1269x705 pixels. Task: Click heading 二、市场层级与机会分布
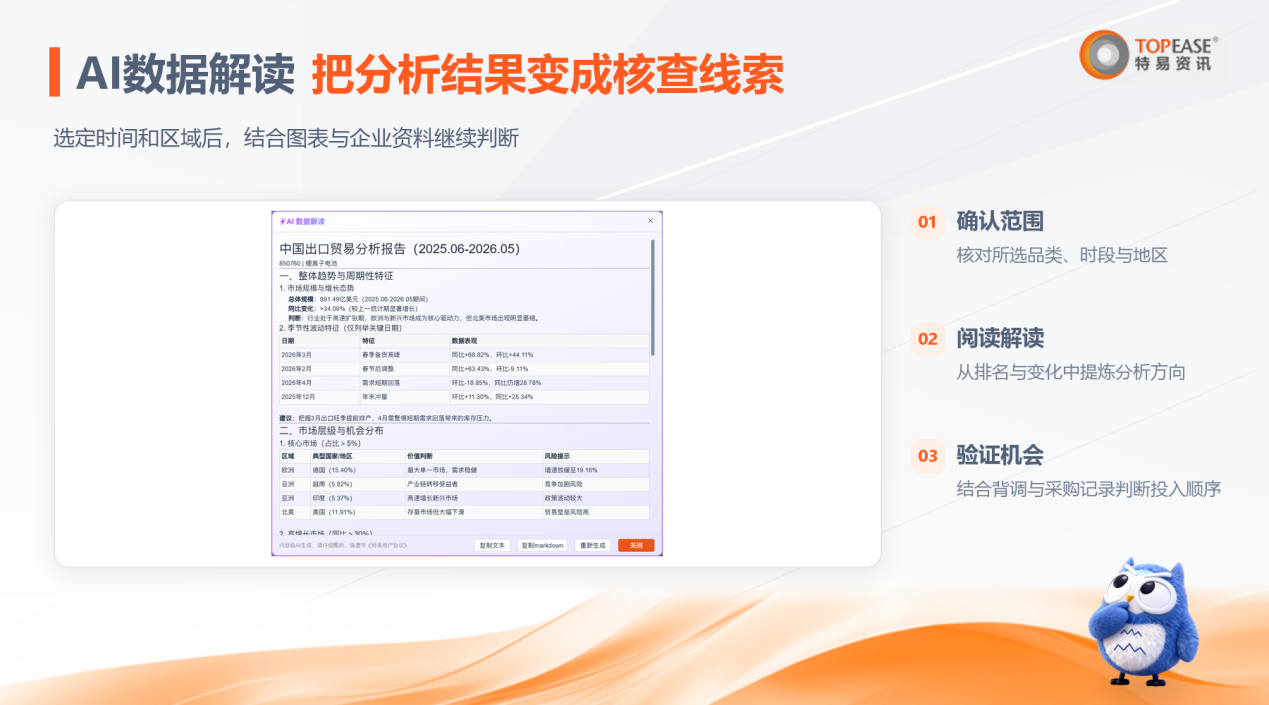tap(331, 430)
